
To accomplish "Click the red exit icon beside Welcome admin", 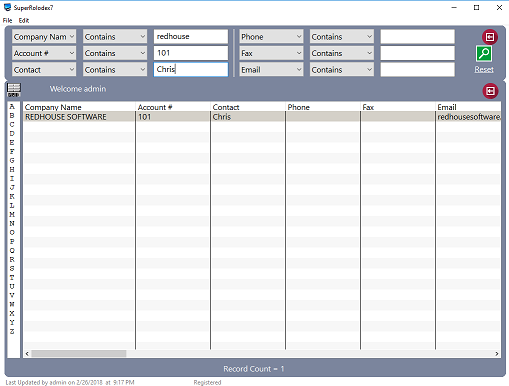I will [x=490, y=91].
